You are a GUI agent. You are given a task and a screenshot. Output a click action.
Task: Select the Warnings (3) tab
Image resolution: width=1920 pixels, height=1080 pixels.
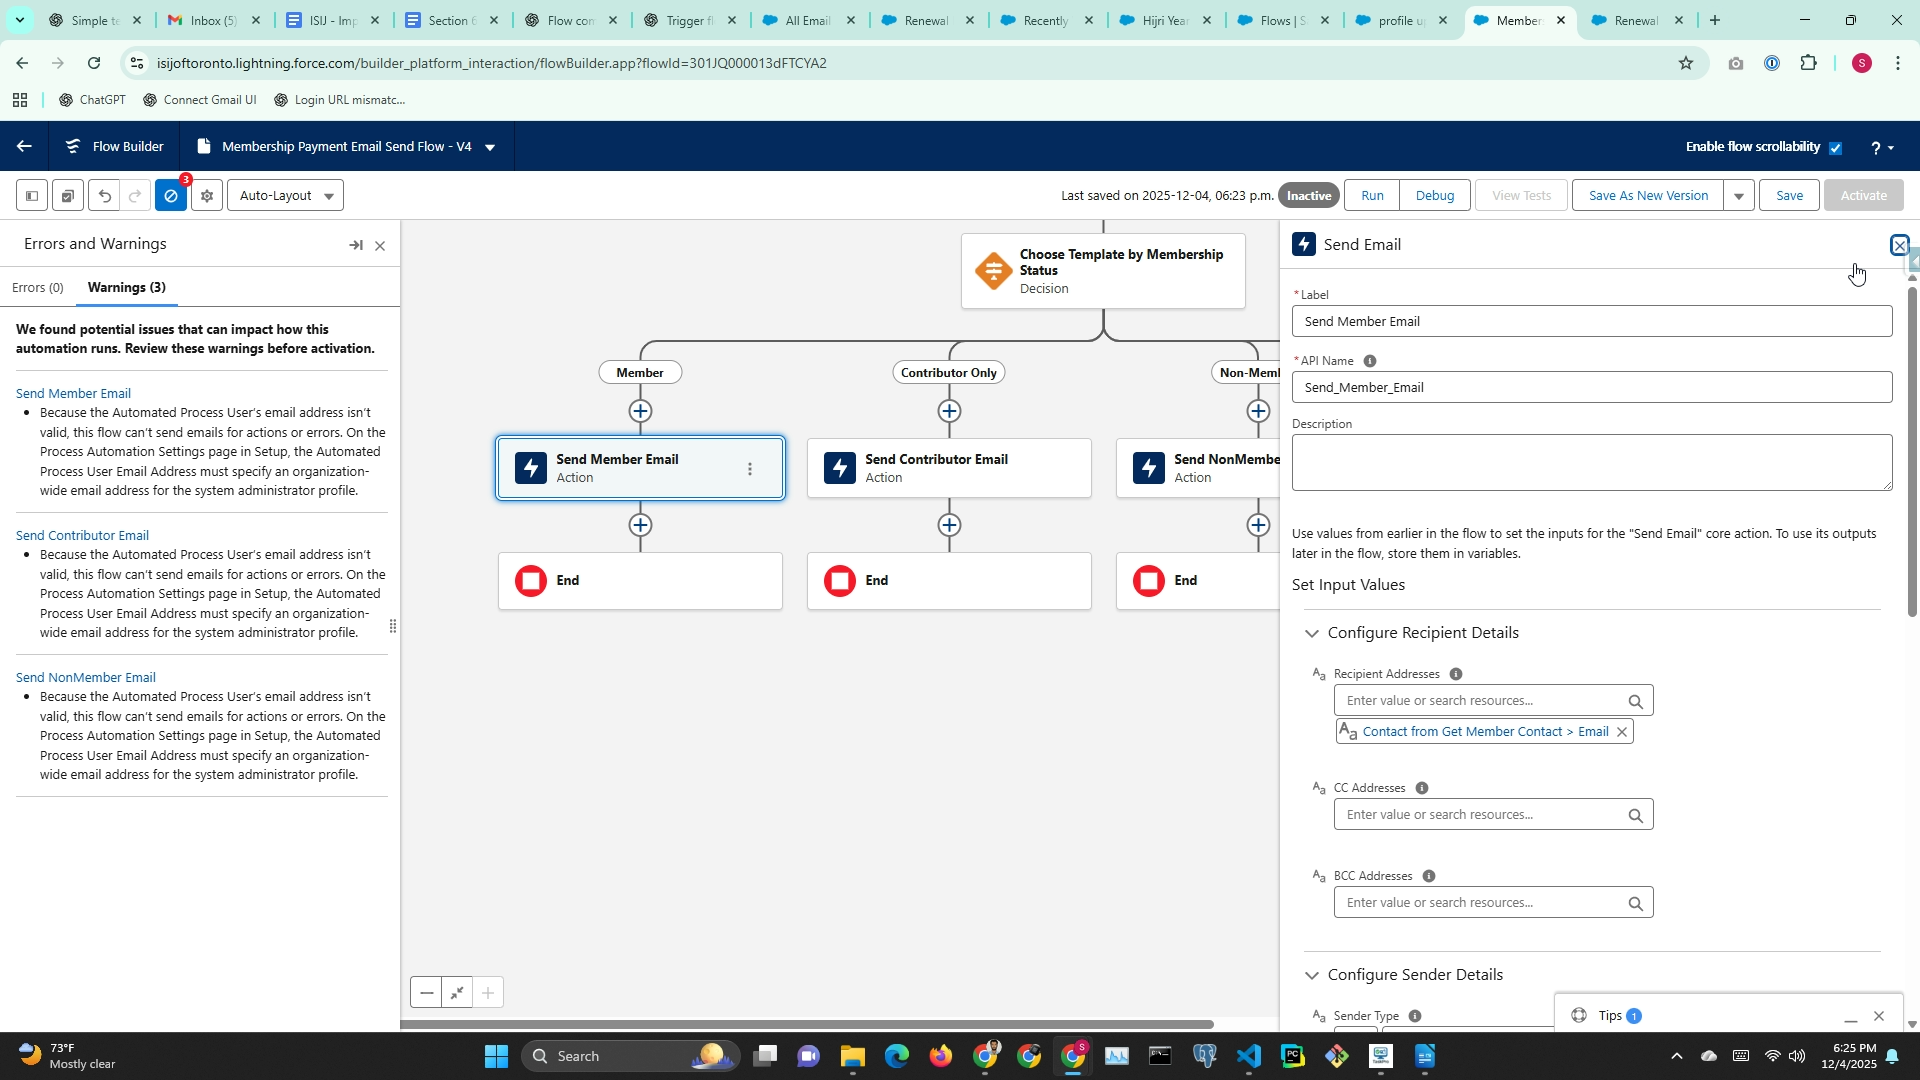(127, 288)
